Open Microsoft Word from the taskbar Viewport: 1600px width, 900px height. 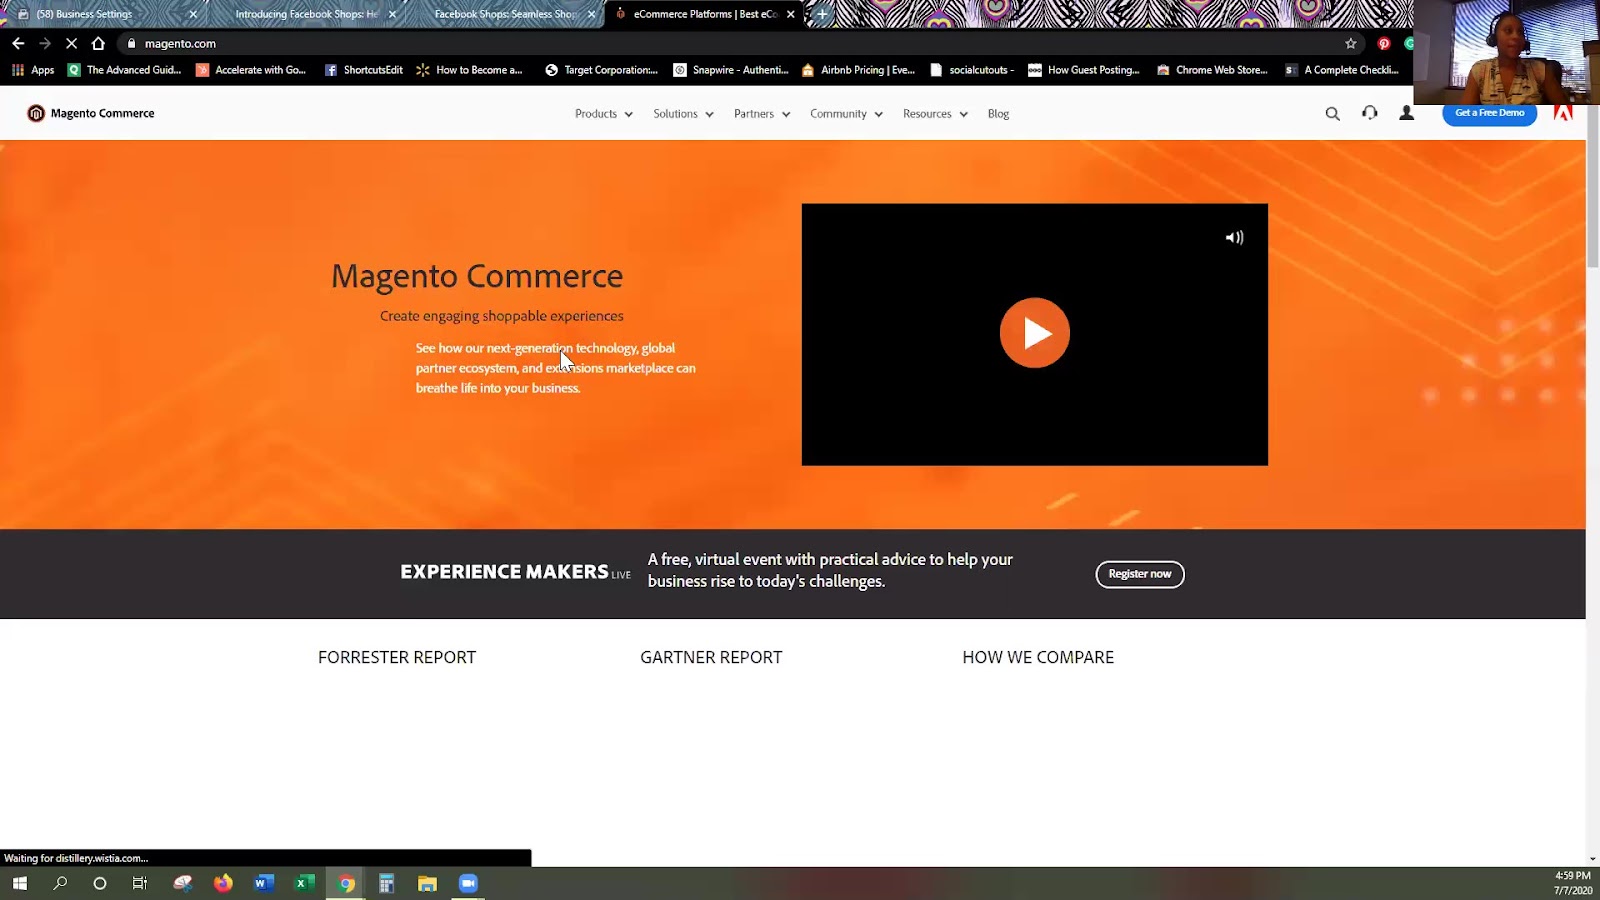coord(264,883)
